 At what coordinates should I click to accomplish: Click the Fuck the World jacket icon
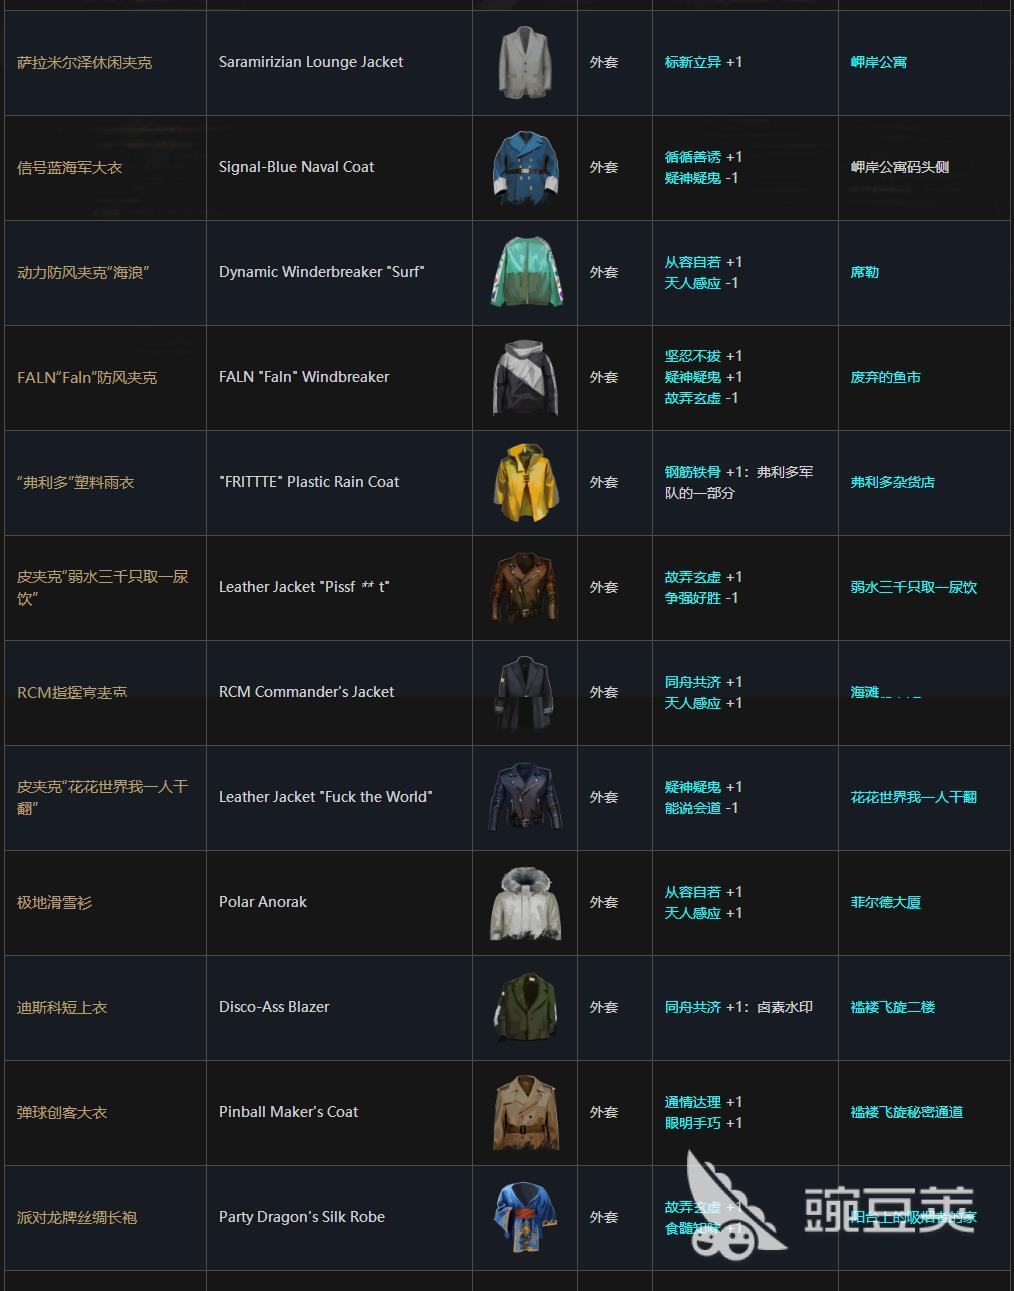[525, 798]
